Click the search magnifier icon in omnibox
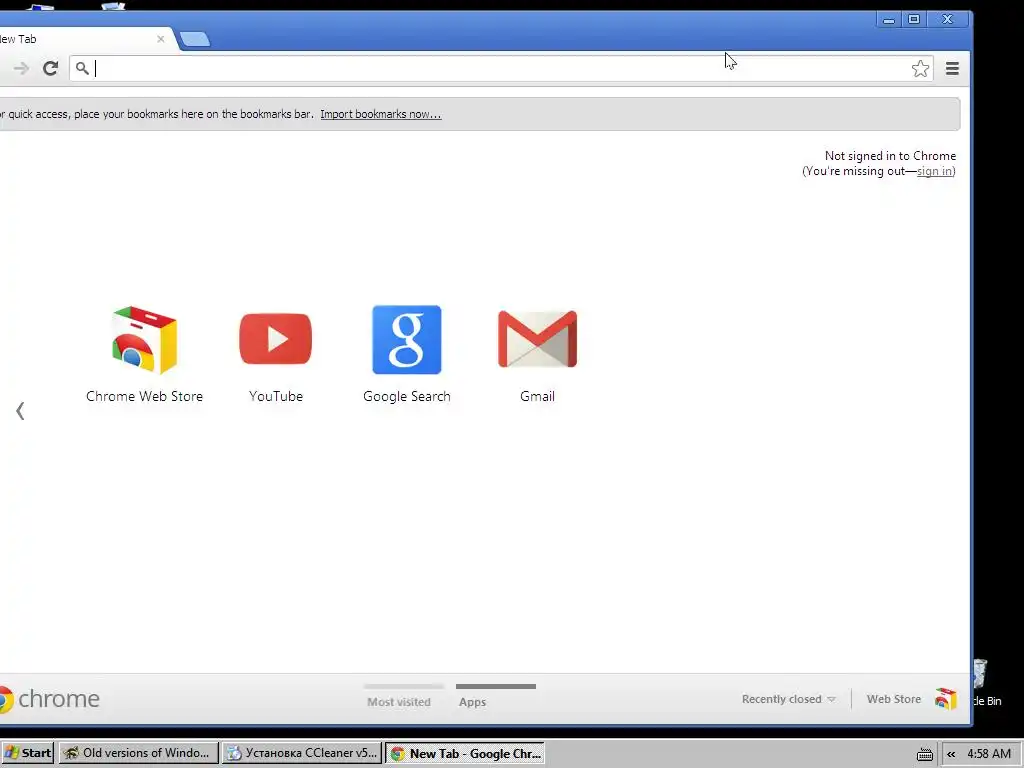This screenshot has height=768, width=1024. [82, 68]
